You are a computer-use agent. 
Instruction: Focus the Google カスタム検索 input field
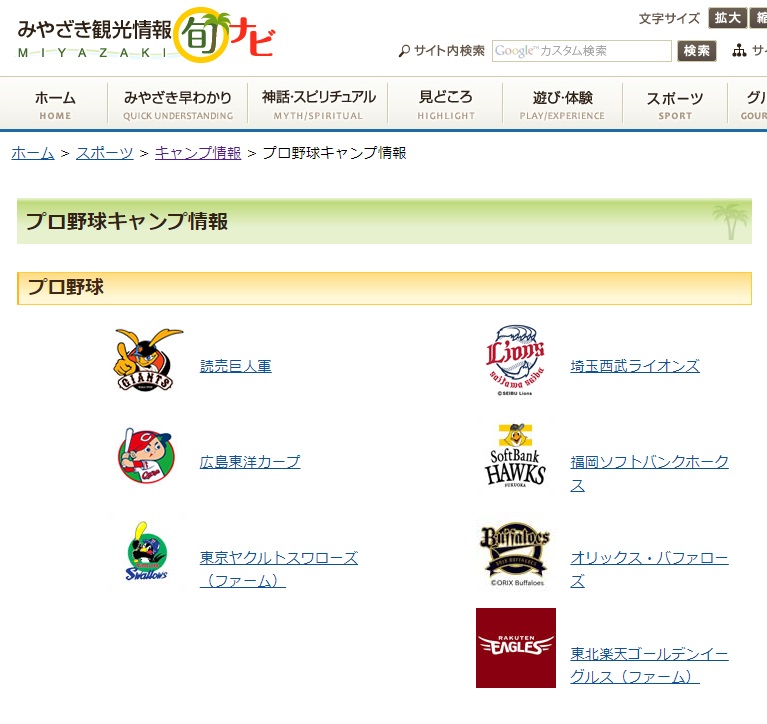pos(582,51)
